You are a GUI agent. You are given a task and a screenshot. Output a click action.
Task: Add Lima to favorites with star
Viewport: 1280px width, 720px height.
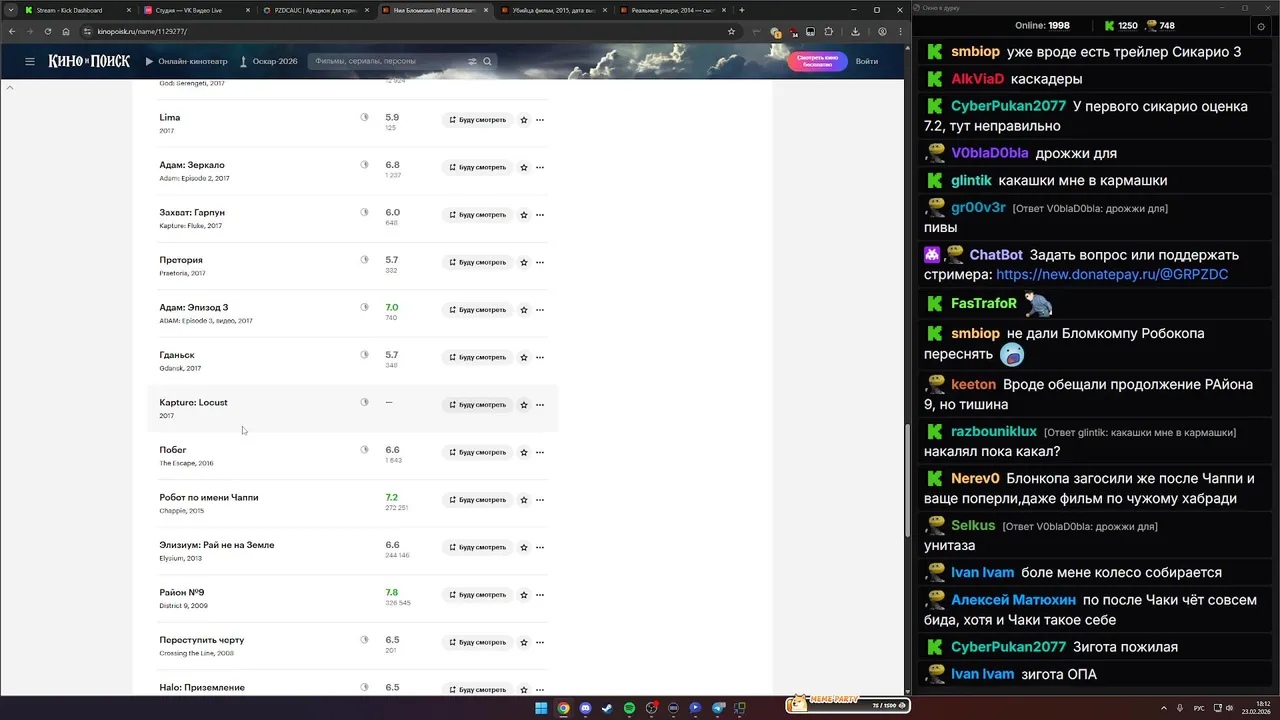point(523,120)
